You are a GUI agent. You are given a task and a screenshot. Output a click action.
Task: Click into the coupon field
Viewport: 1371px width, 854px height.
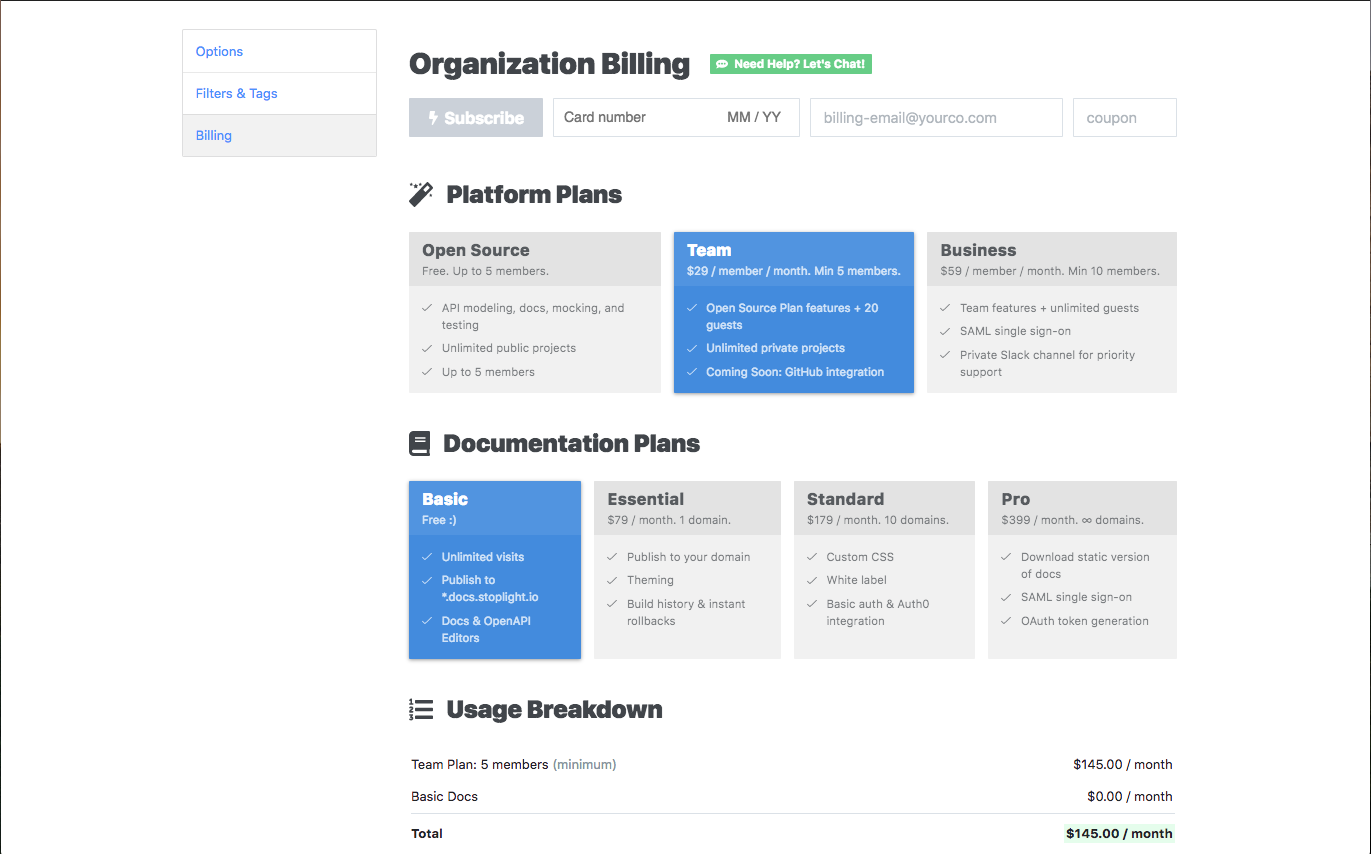[1124, 118]
